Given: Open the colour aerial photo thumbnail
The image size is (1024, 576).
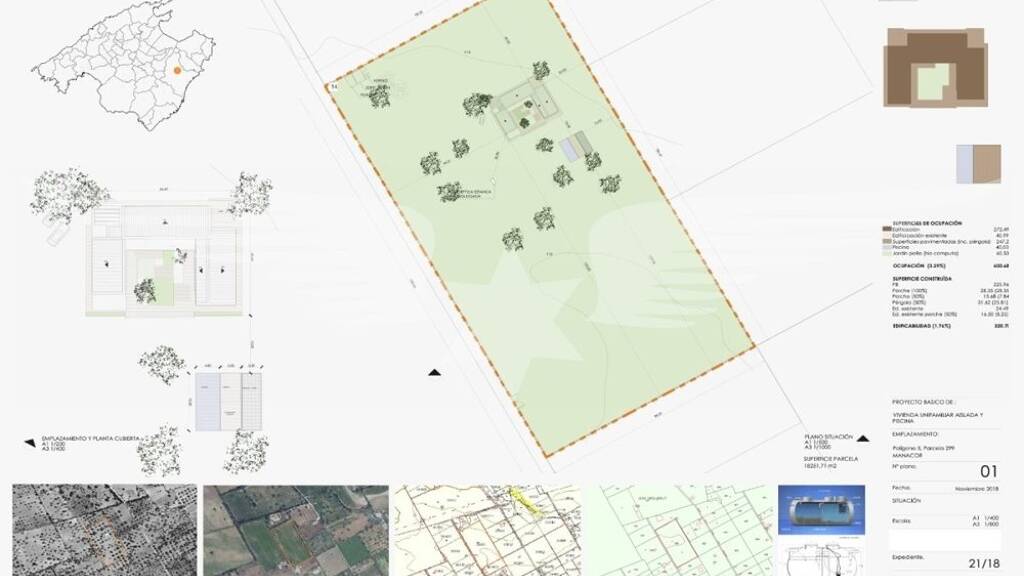Looking at the screenshot, I should click(295, 530).
